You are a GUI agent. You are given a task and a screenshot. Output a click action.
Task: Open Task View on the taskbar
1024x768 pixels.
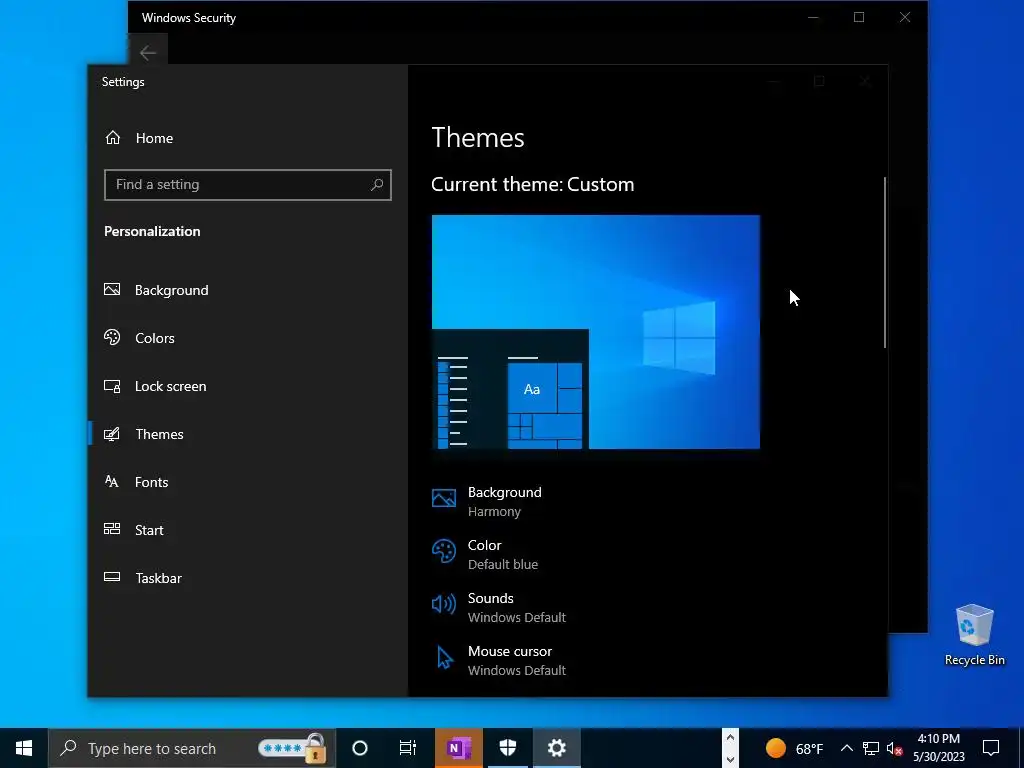(408, 748)
